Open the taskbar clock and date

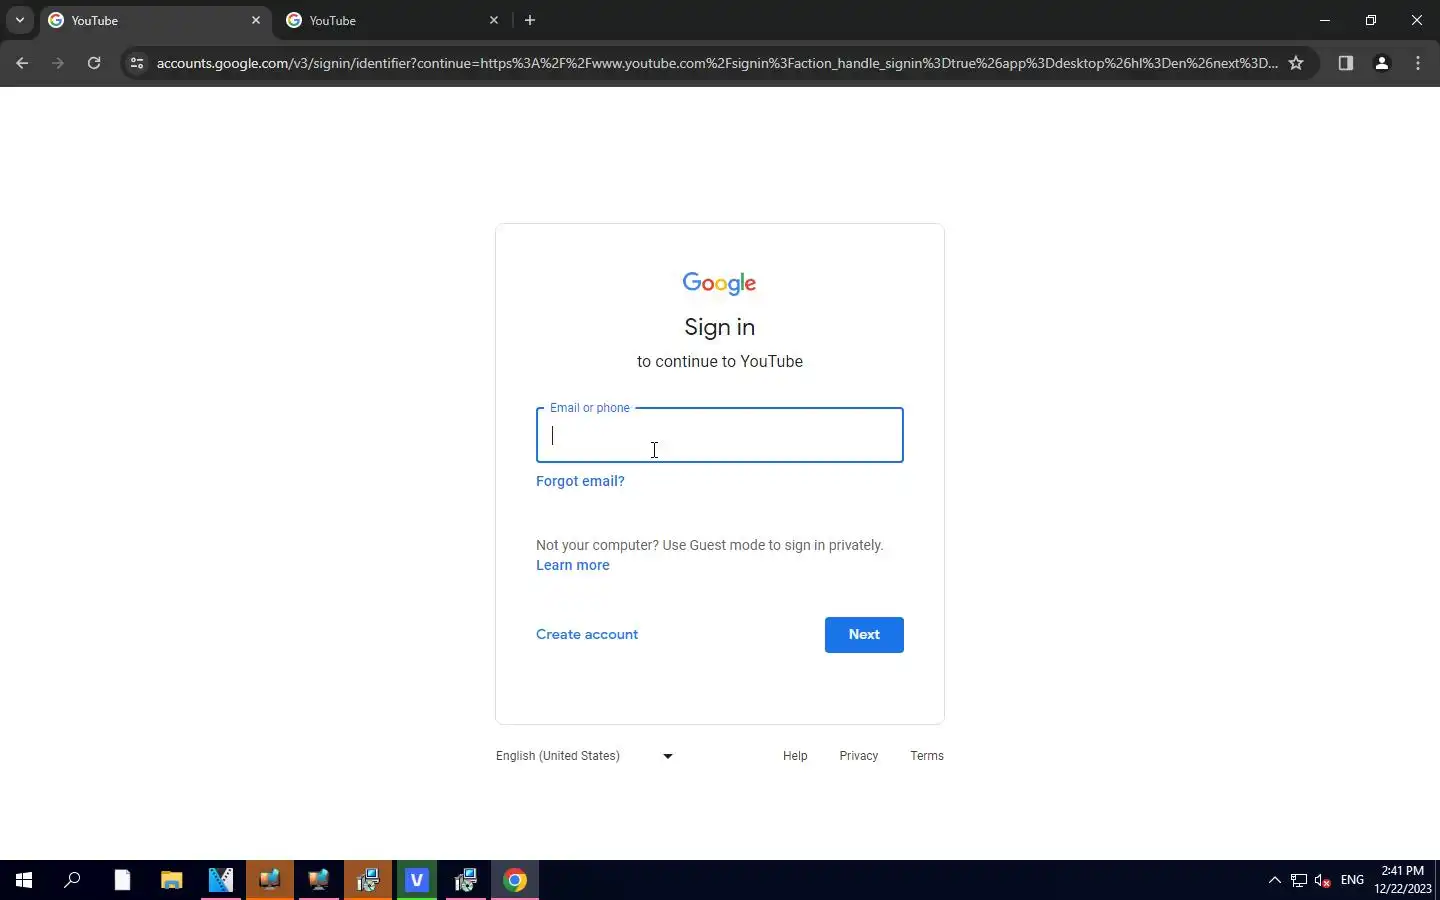pos(1402,880)
